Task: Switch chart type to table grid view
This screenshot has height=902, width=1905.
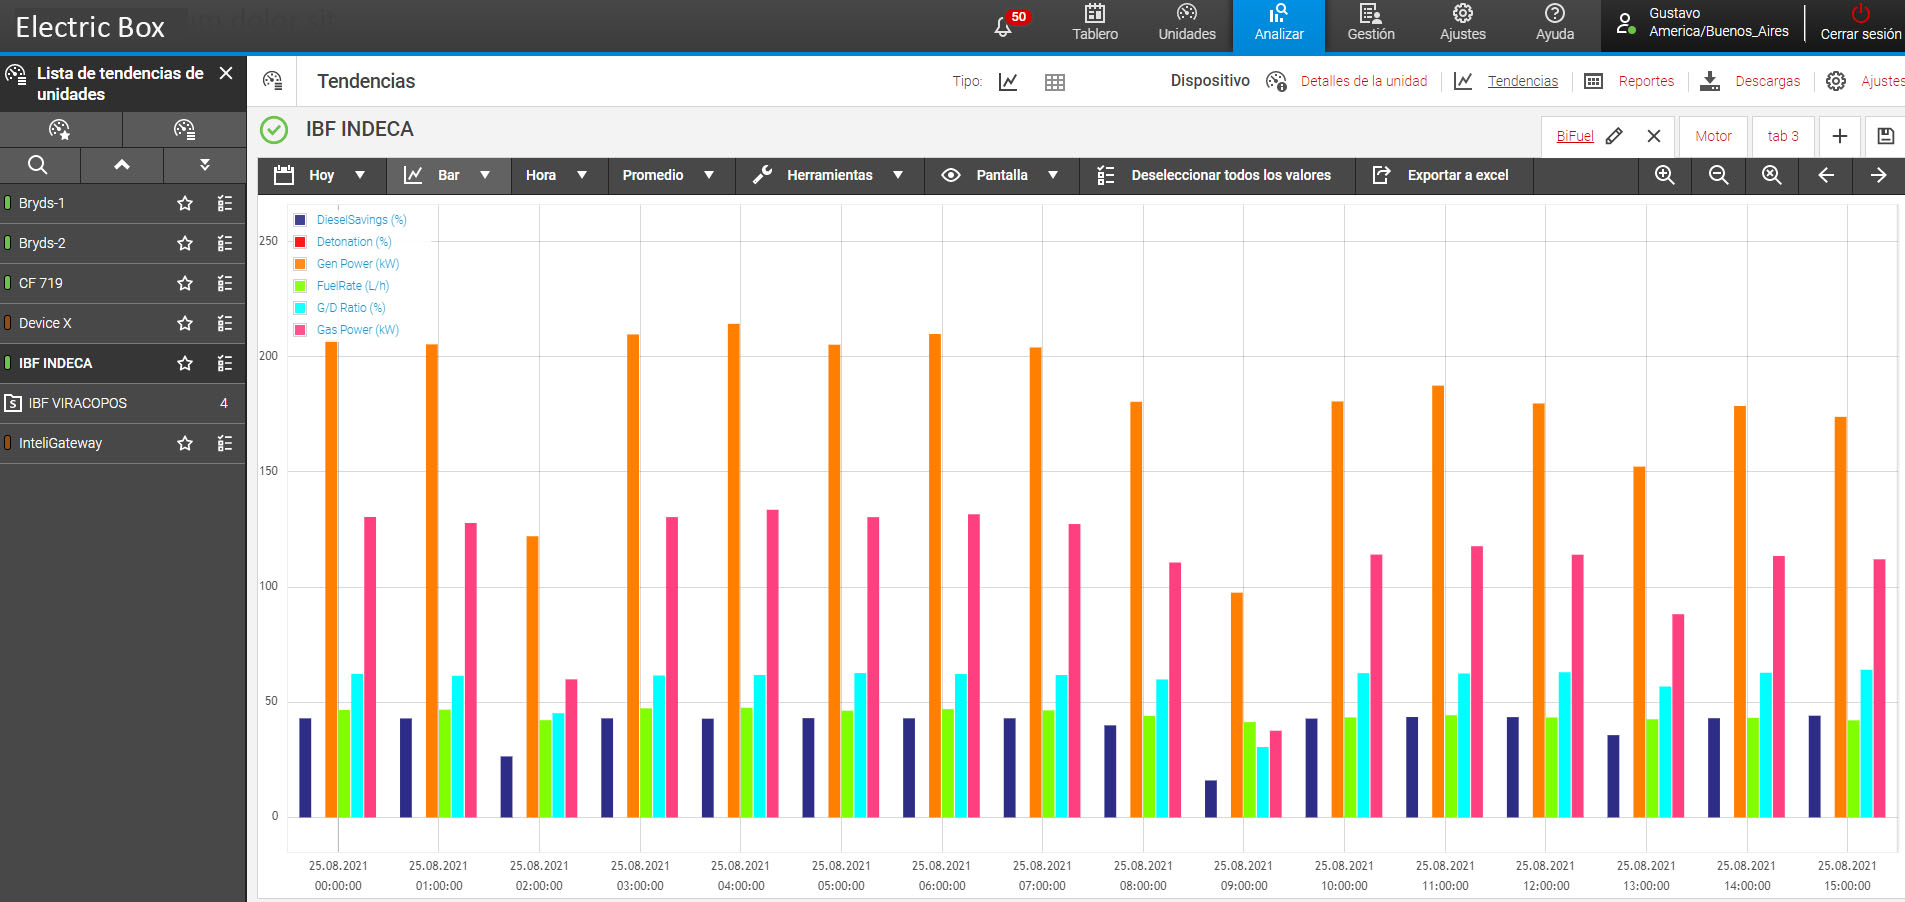Action: (1054, 82)
